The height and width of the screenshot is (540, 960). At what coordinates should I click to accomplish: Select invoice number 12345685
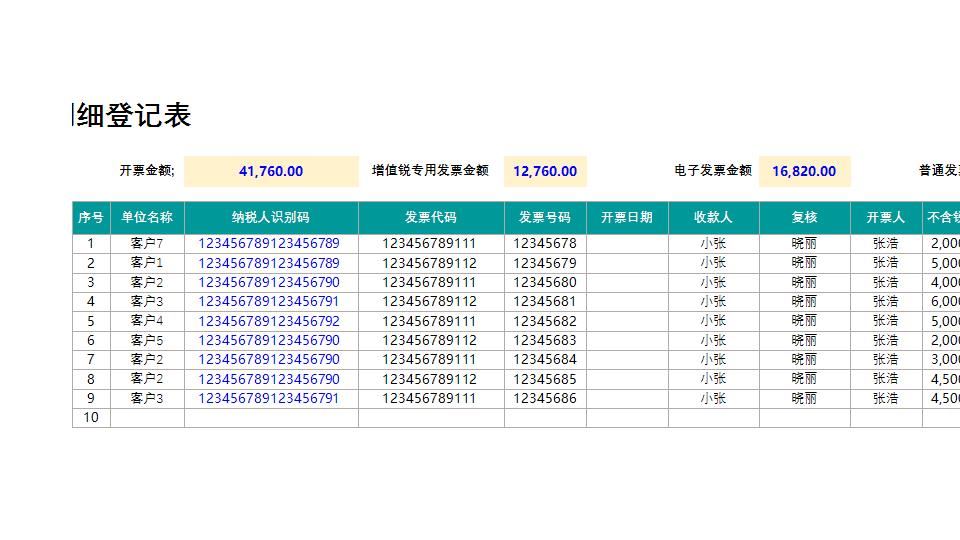545,379
